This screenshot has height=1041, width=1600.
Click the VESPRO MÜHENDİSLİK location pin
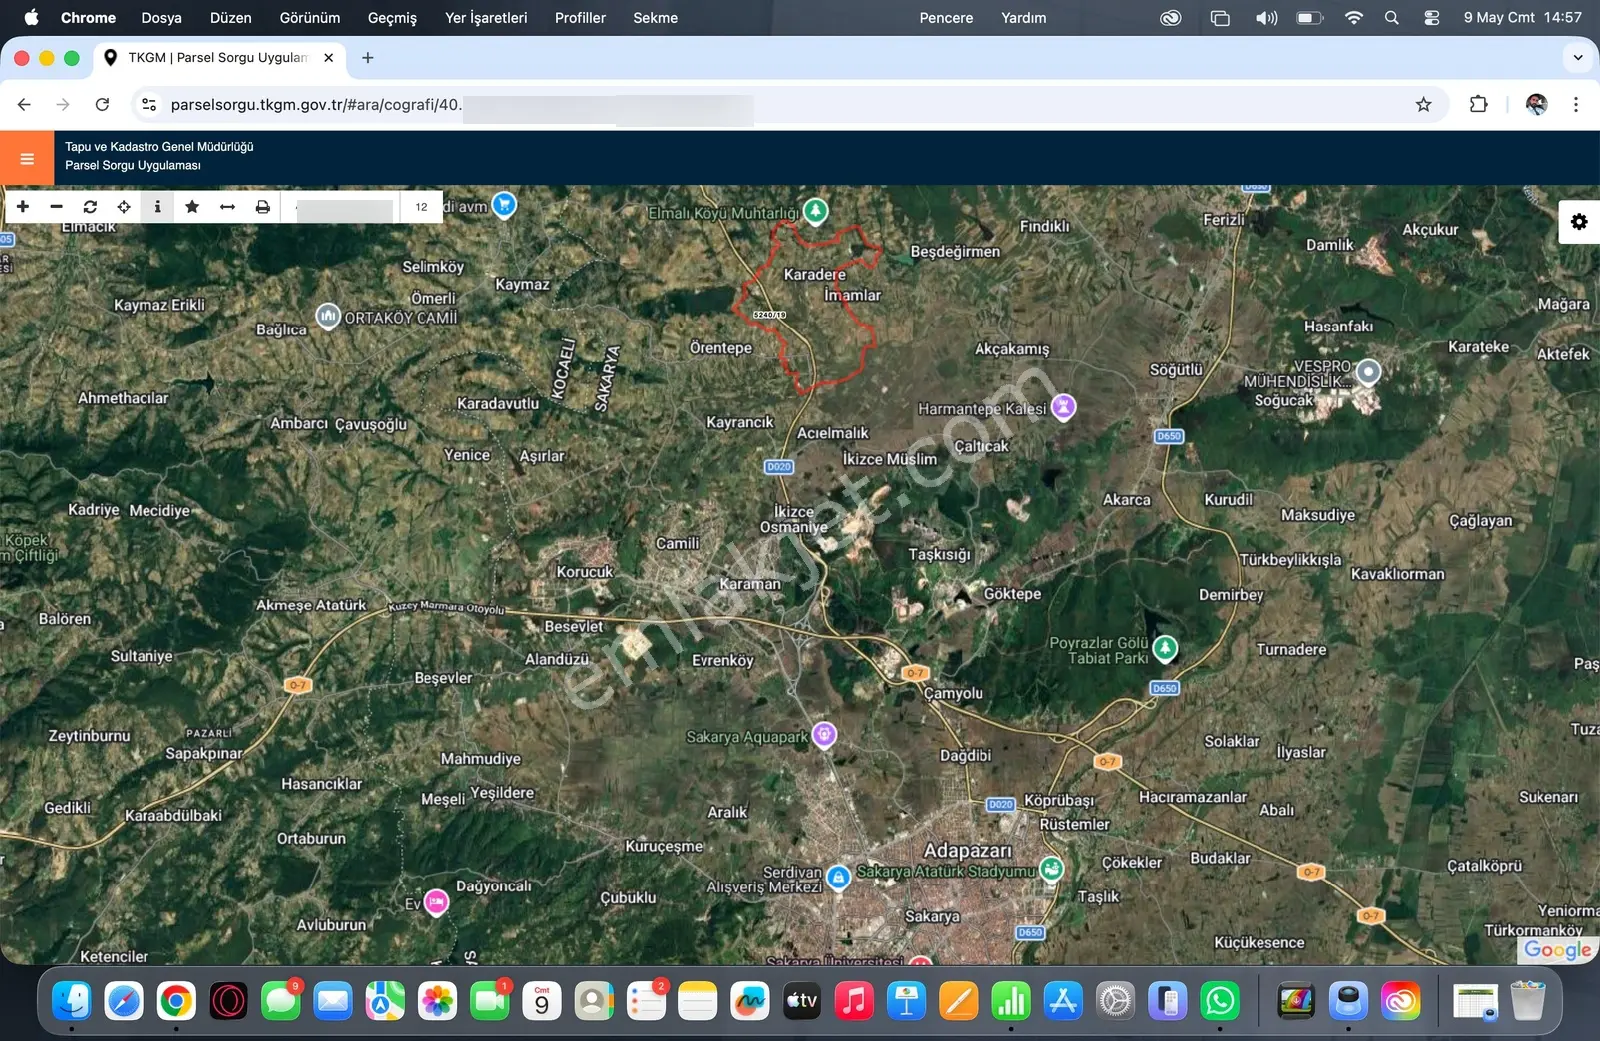coord(1368,371)
